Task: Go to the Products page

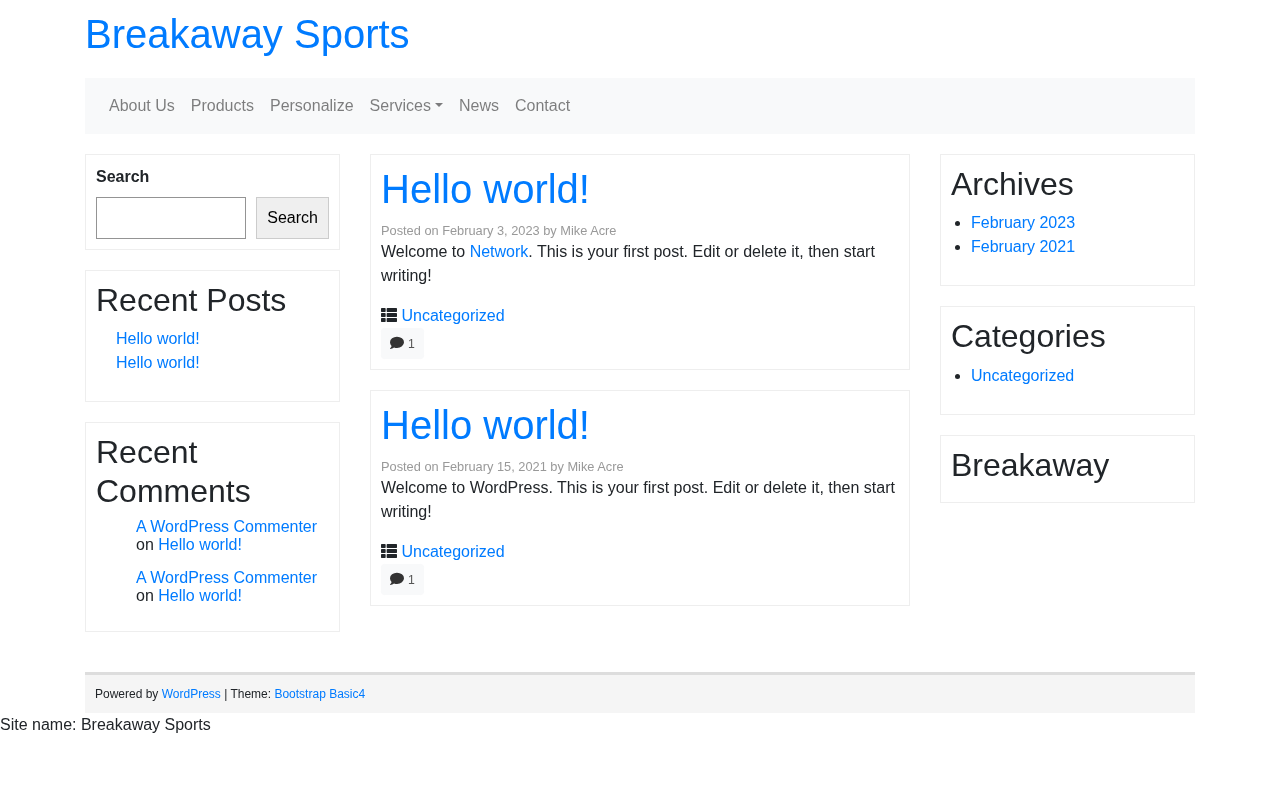Action: point(222,106)
